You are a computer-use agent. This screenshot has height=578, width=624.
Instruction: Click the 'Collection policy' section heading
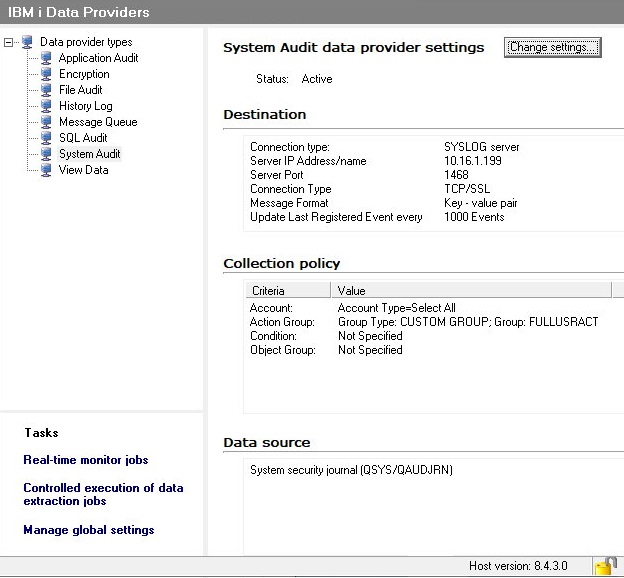pyautogui.click(x=282, y=264)
